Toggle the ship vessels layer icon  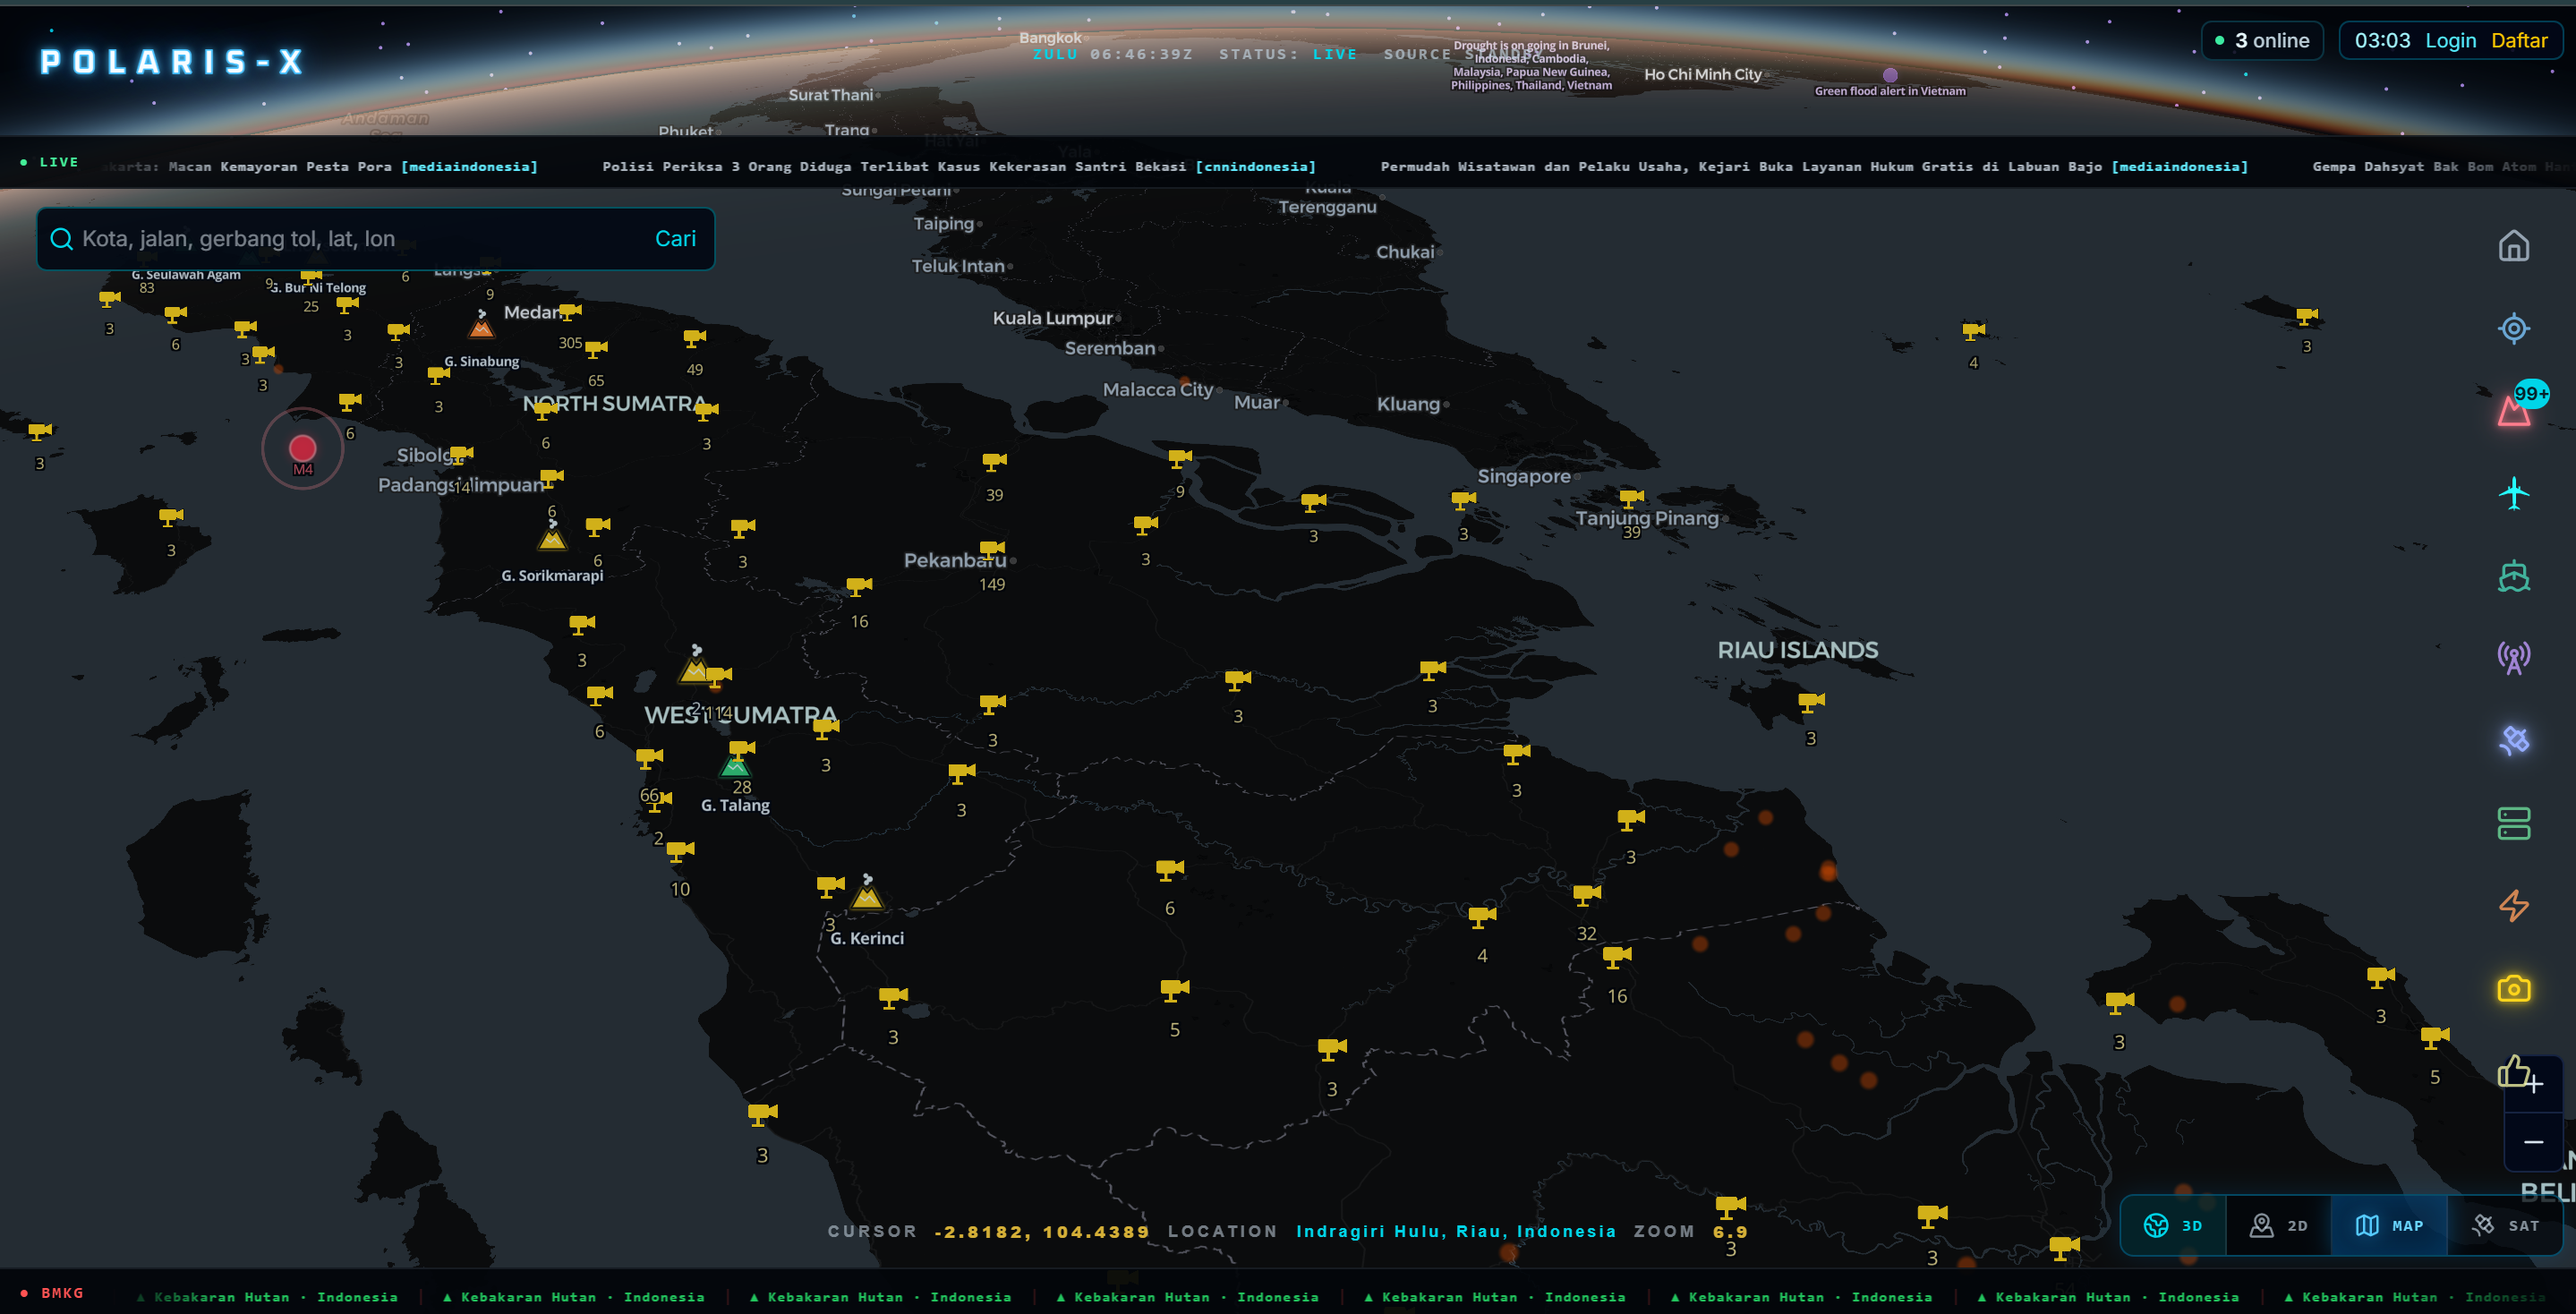(2513, 576)
